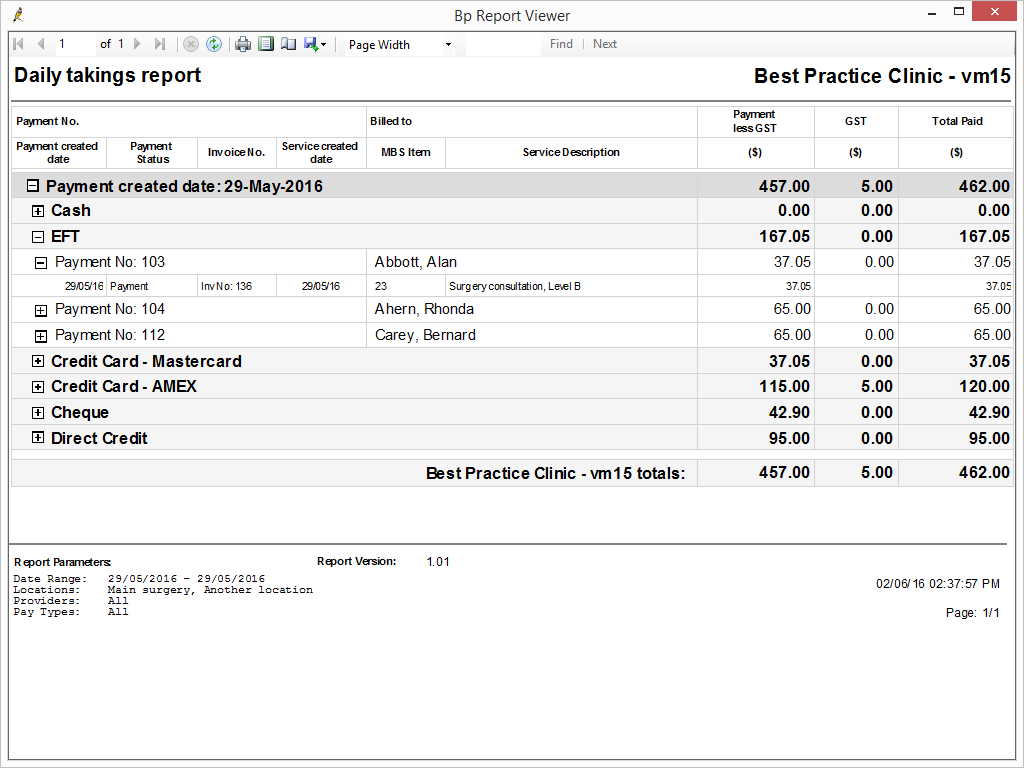Click the stop rendering icon
Screen dimensions: 1024x768
(191, 44)
